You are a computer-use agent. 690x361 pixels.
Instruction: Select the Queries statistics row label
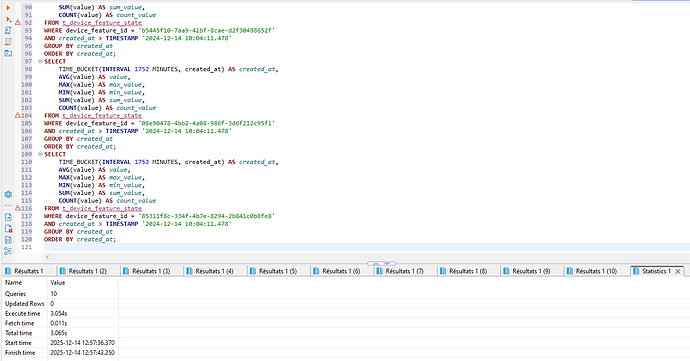coord(15,294)
